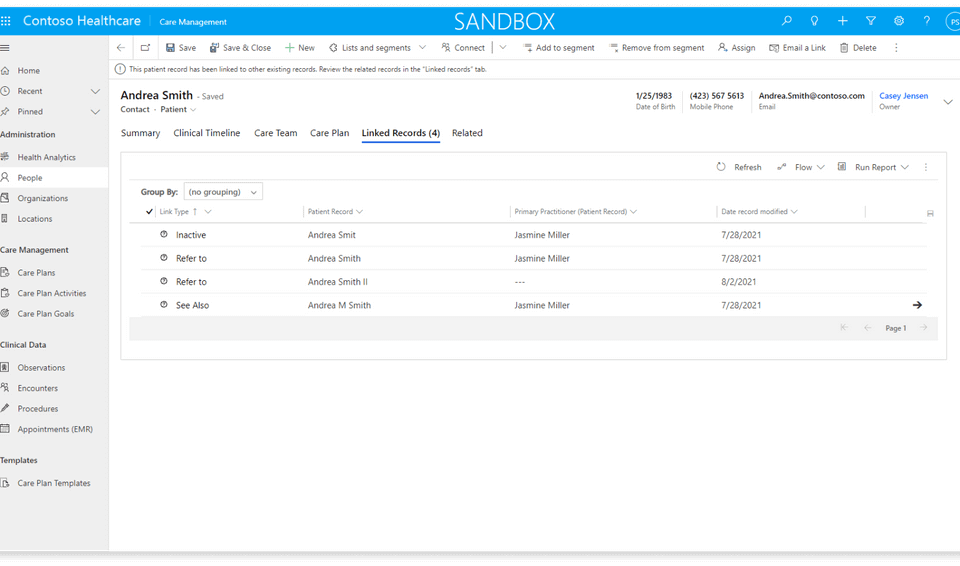
Task: Open the app launcher waffle icon
Action: click(6, 21)
